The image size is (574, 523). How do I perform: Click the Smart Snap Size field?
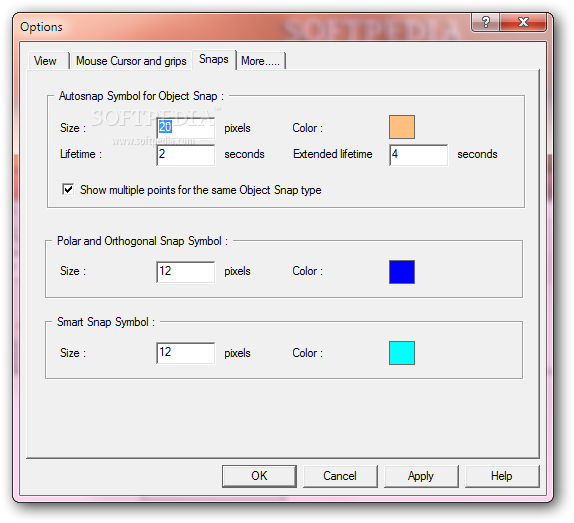(x=186, y=353)
